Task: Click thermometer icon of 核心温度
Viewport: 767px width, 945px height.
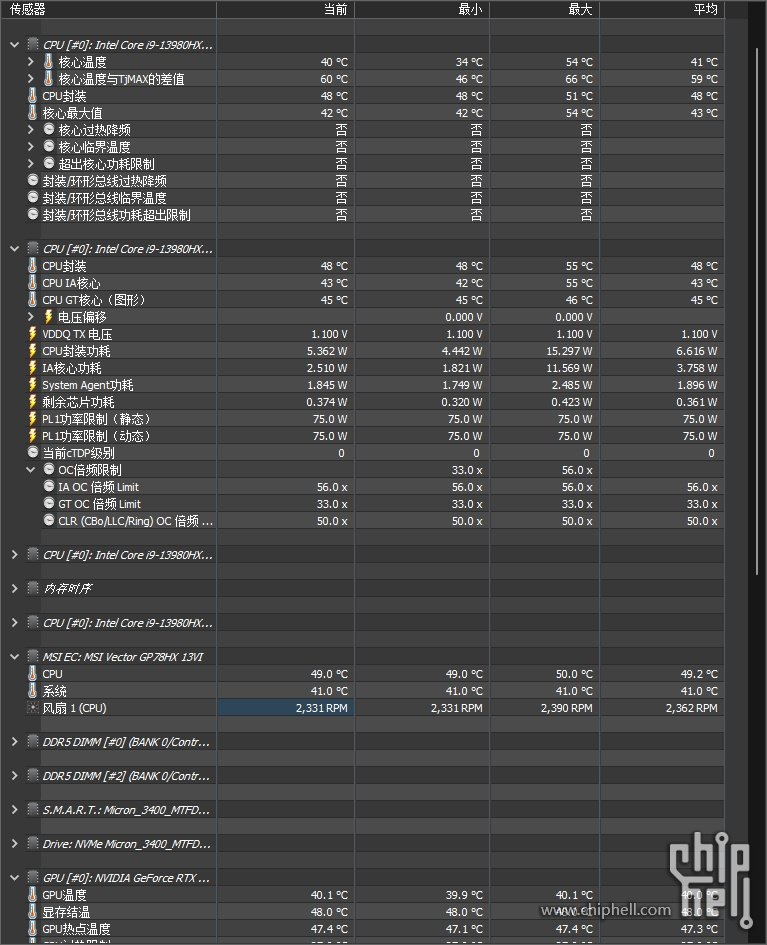Action: pyautogui.click(x=49, y=61)
